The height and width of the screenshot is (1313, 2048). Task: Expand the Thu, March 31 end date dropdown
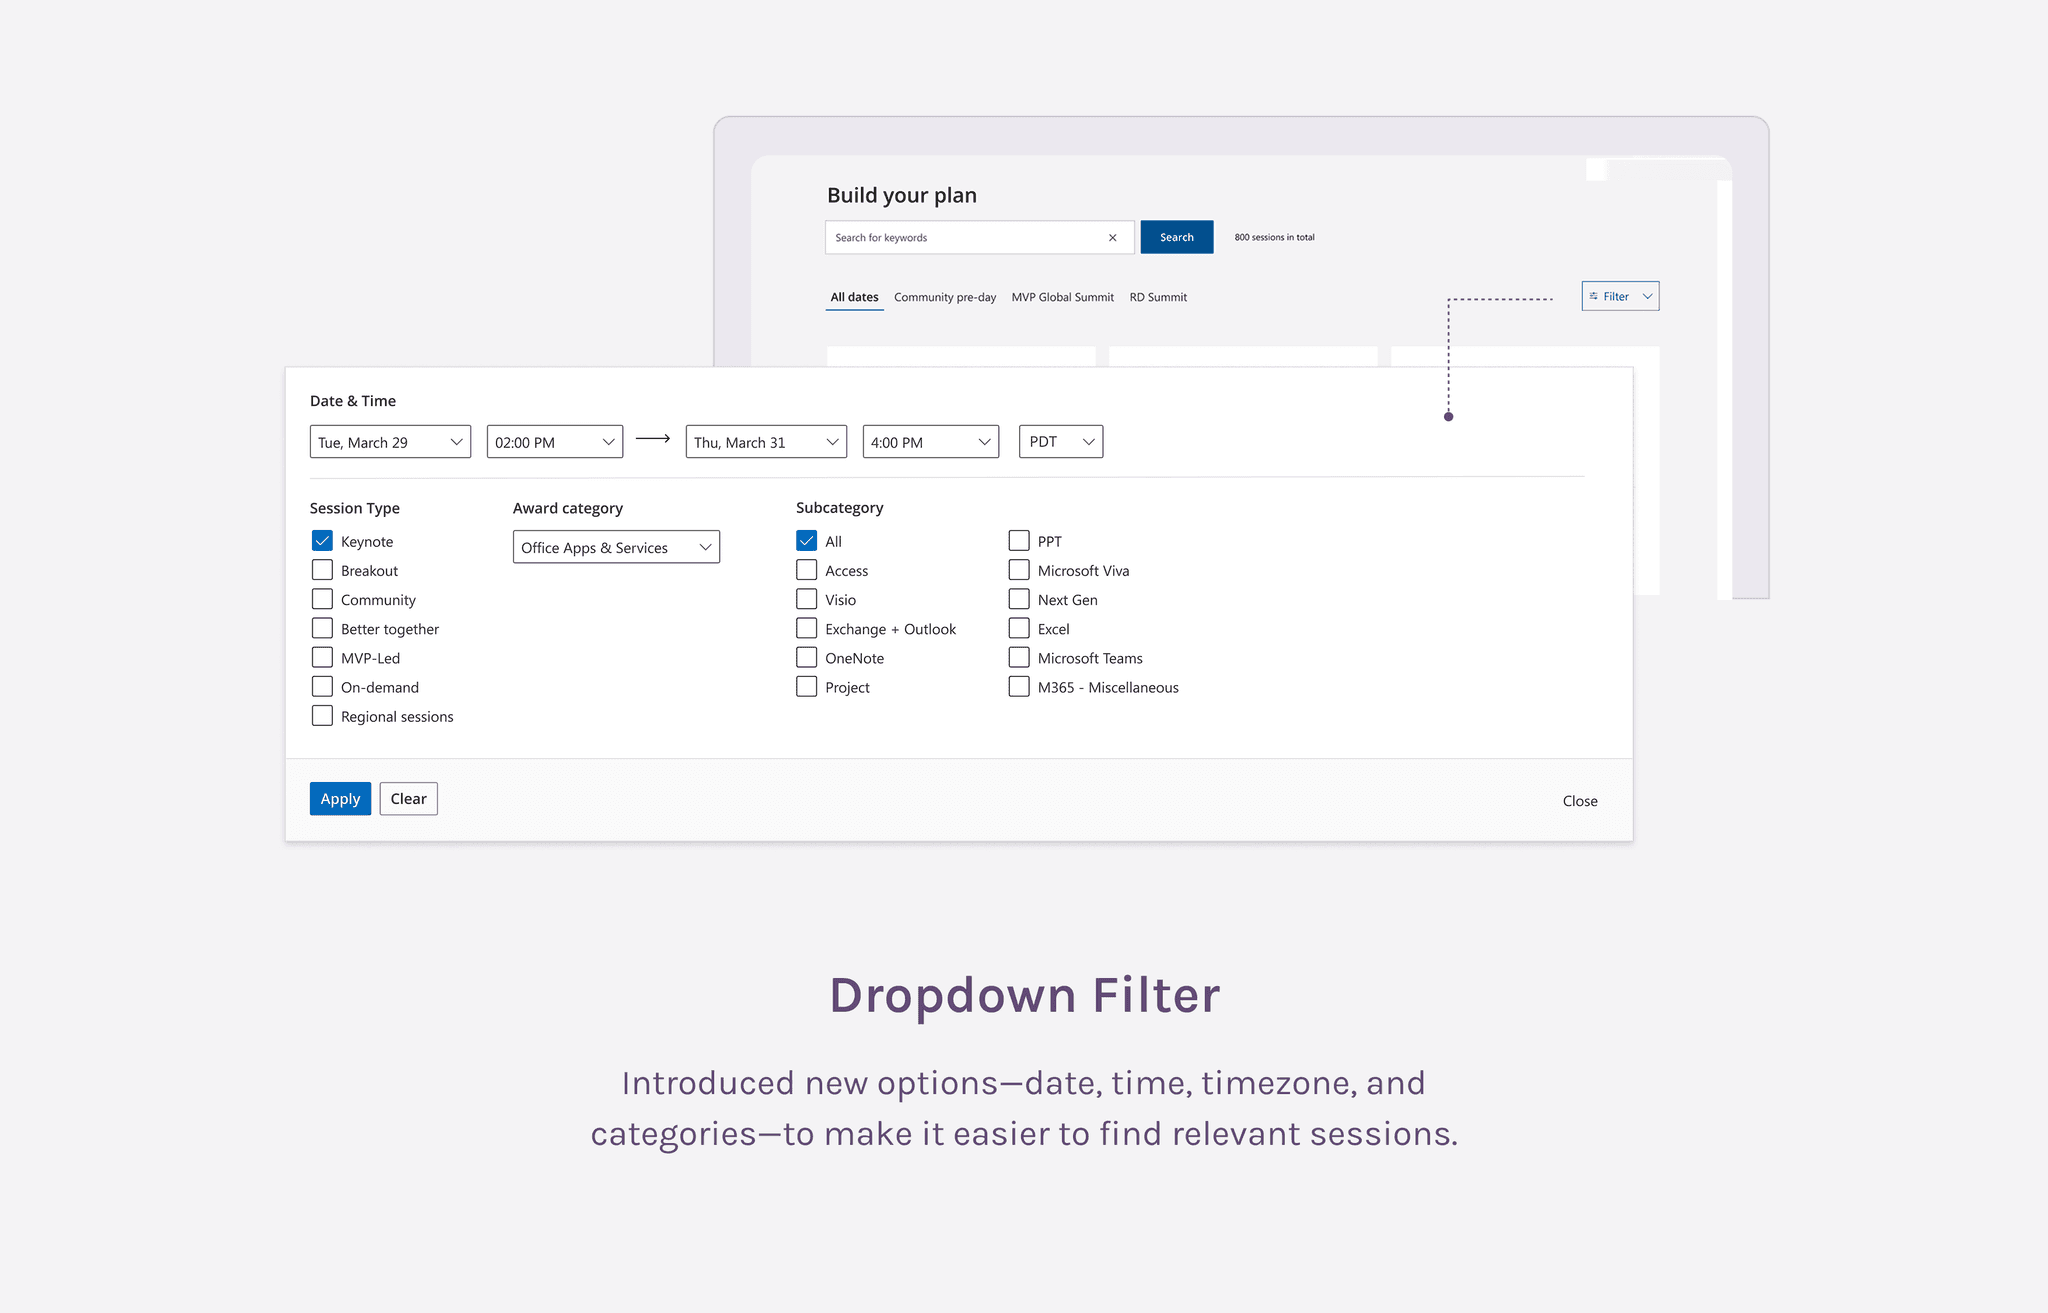[766, 442]
